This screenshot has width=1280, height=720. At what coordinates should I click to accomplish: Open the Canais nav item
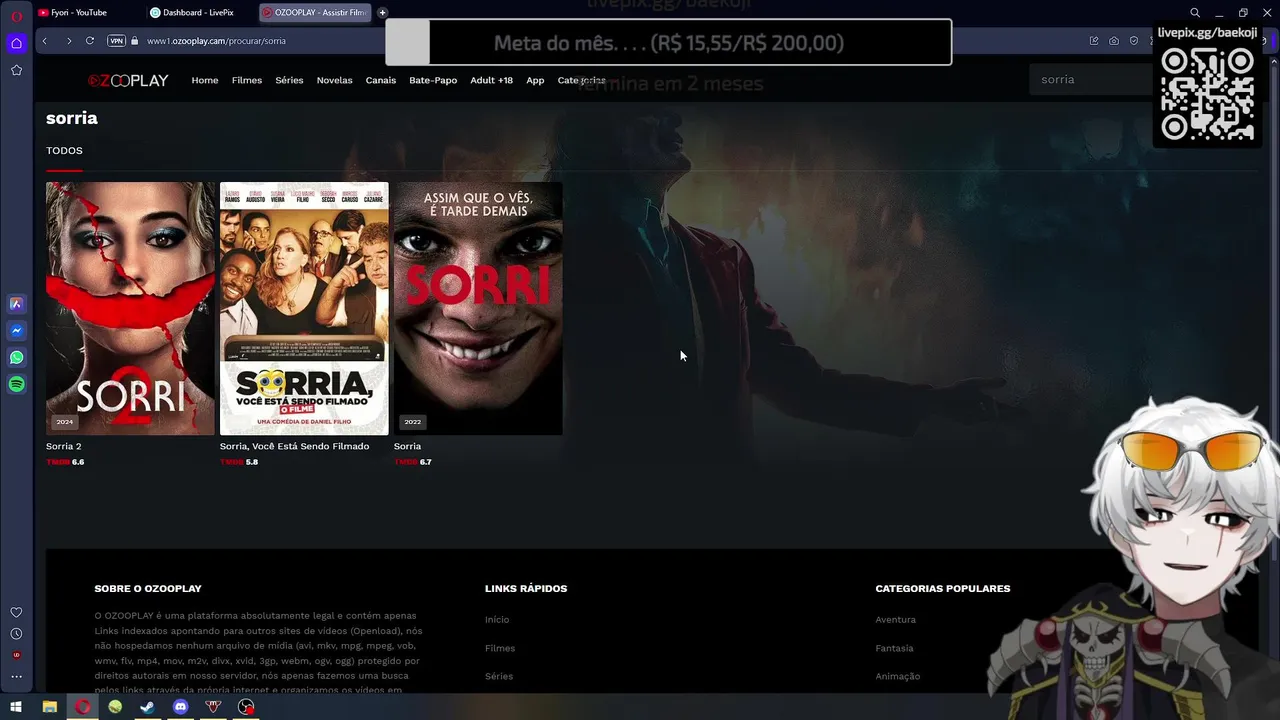point(381,80)
